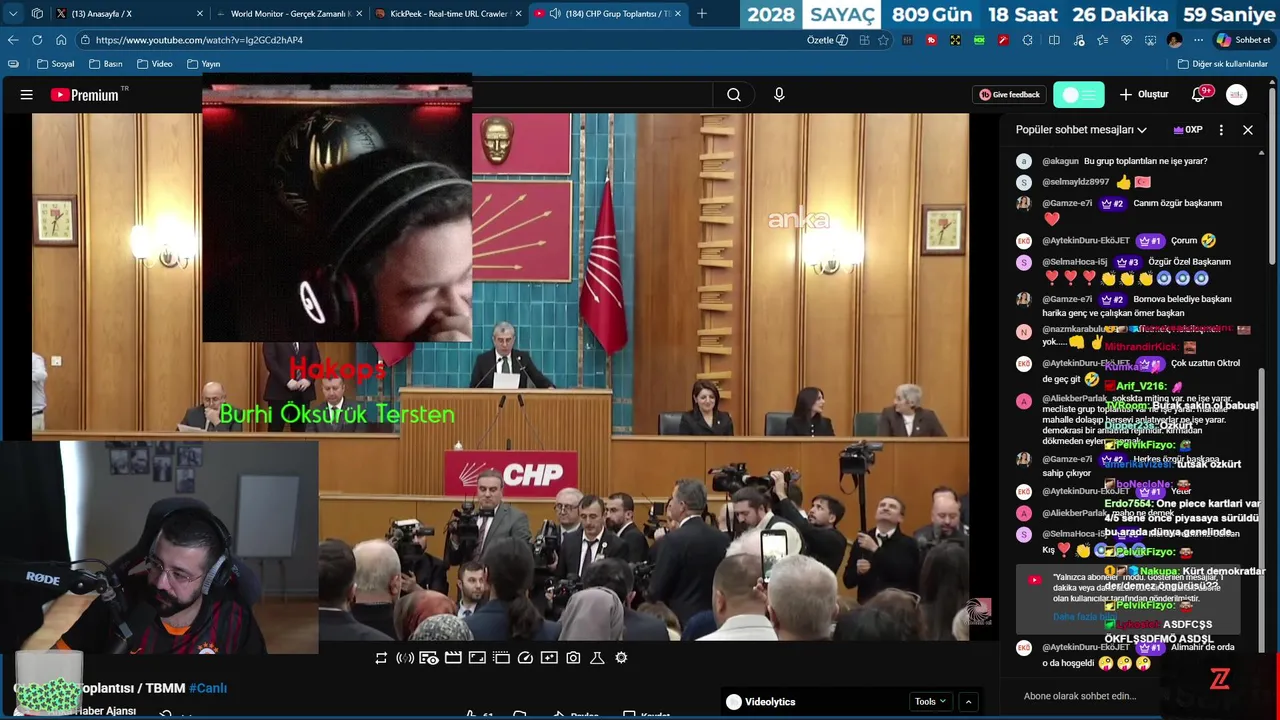Image resolution: width=1280 pixels, height=720 pixels.
Task: Click pop-up window player icon
Action: pos(501,658)
